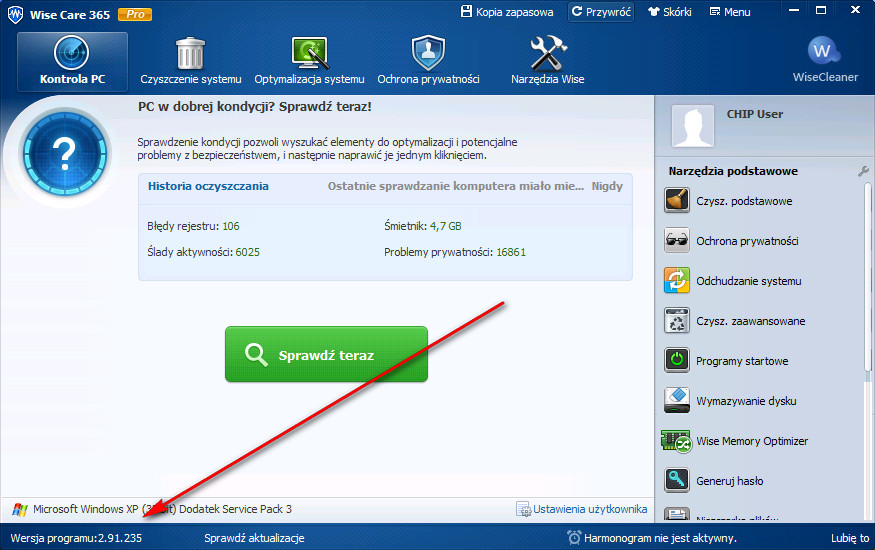
Task: Click the alarm clock schedule icon
Action: click(574, 538)
